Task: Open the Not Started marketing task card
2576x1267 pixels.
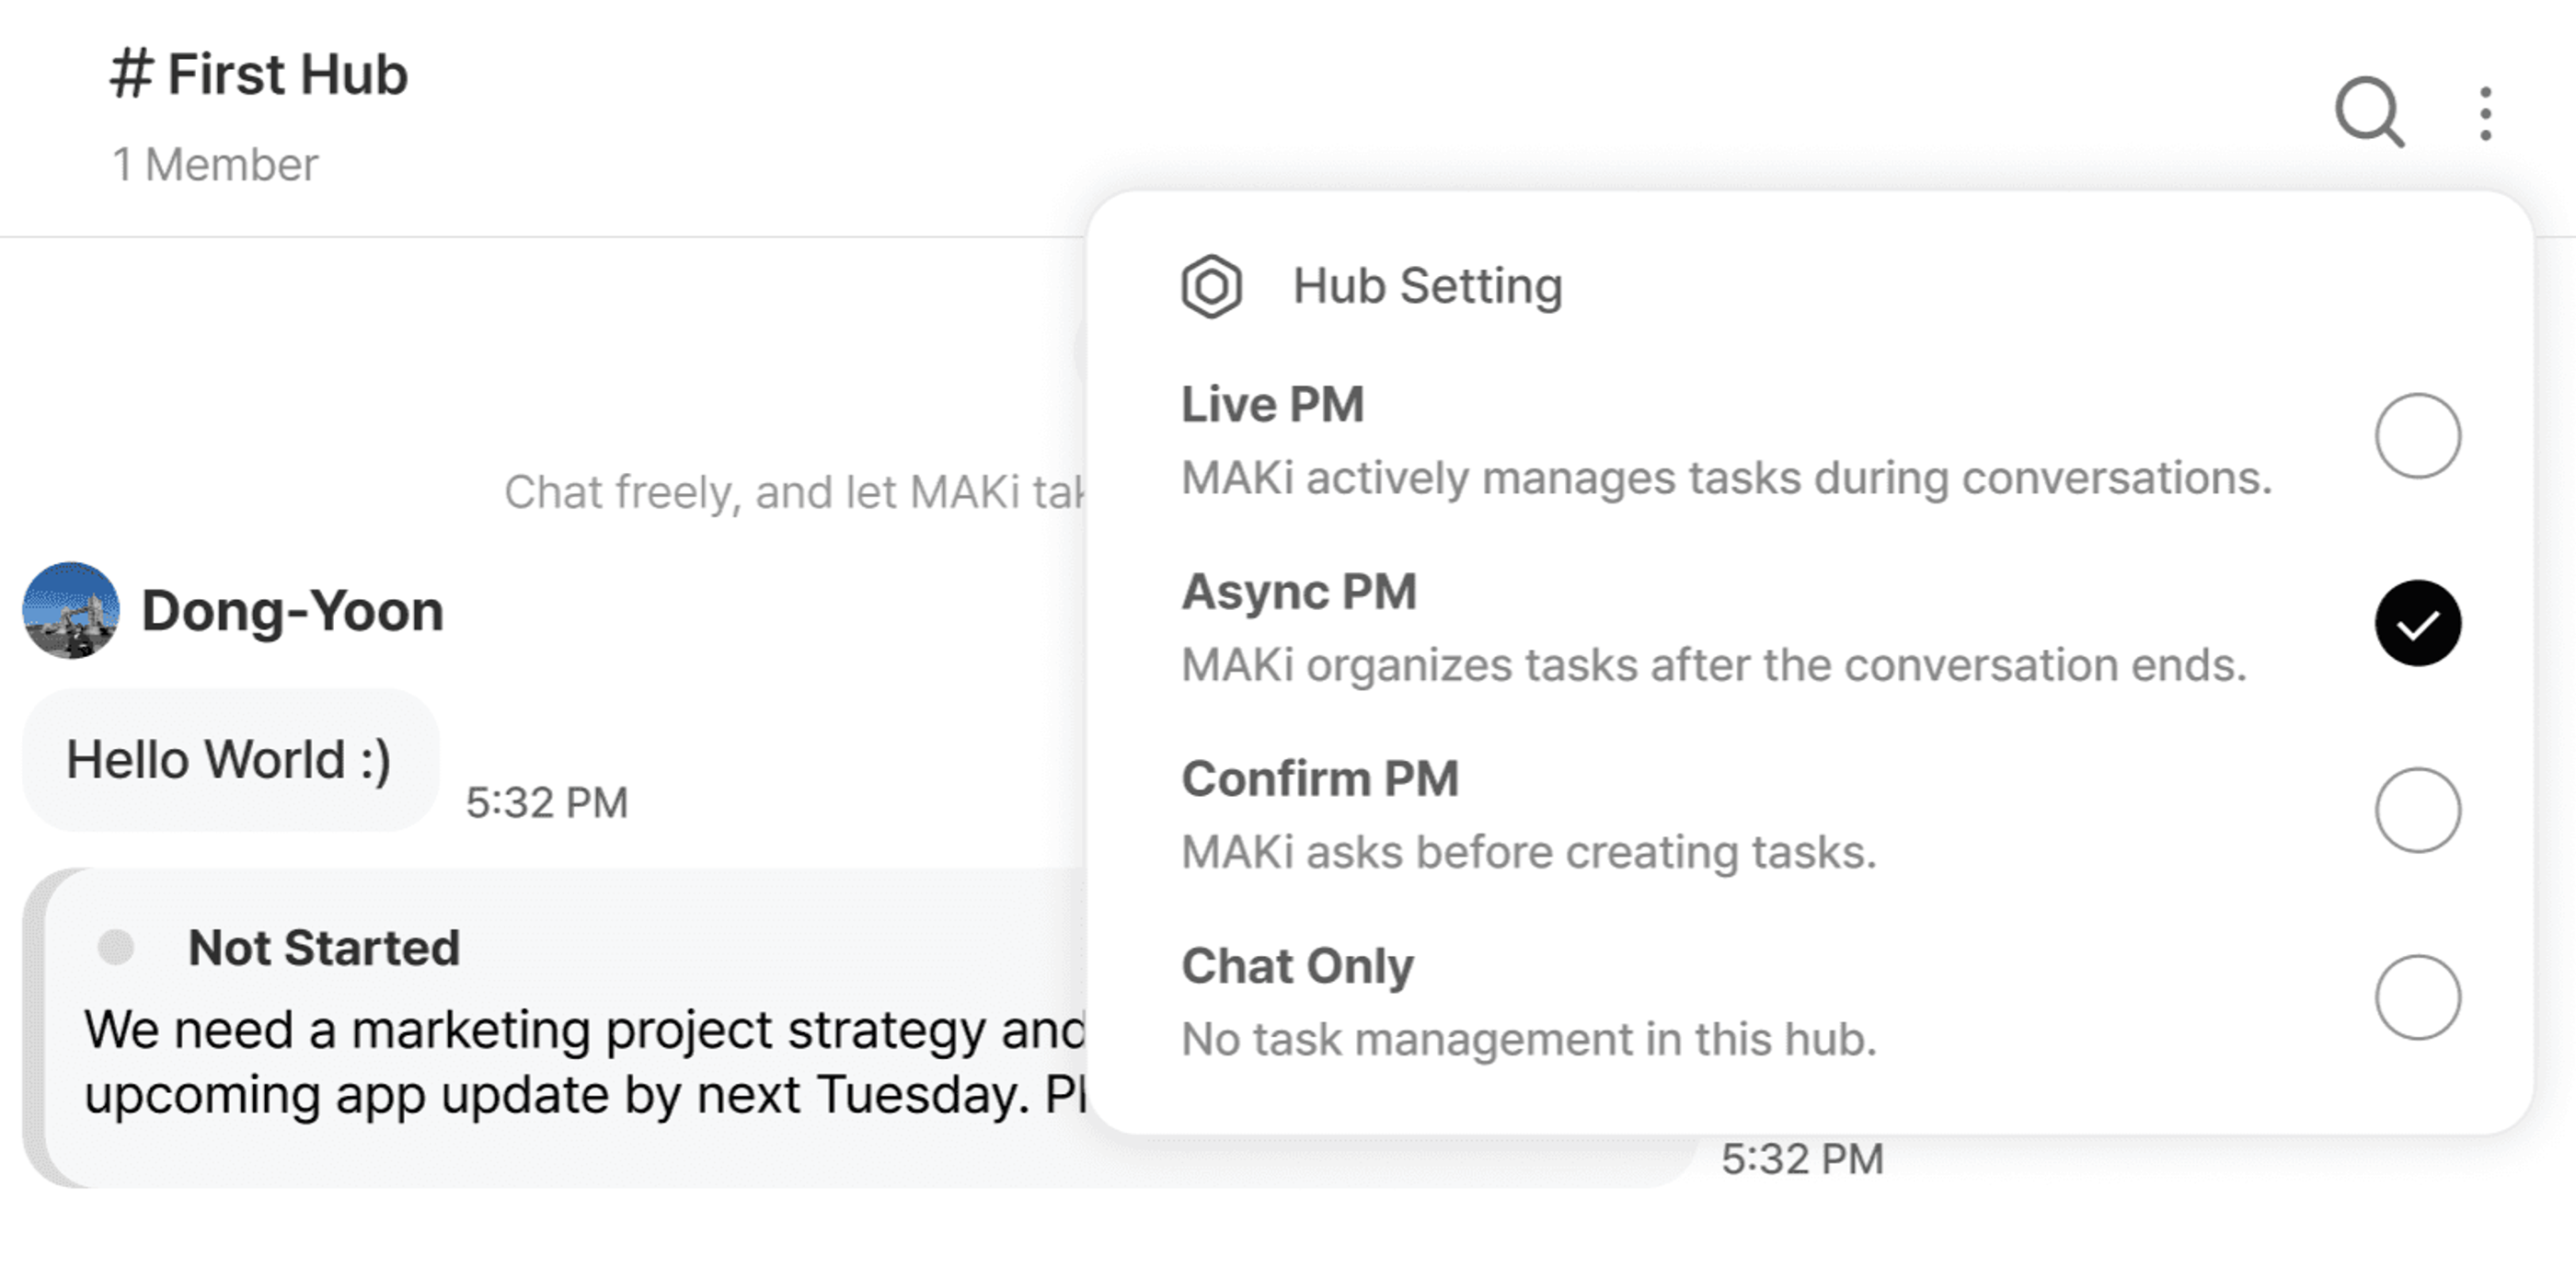Action: tap(860, 1028)
